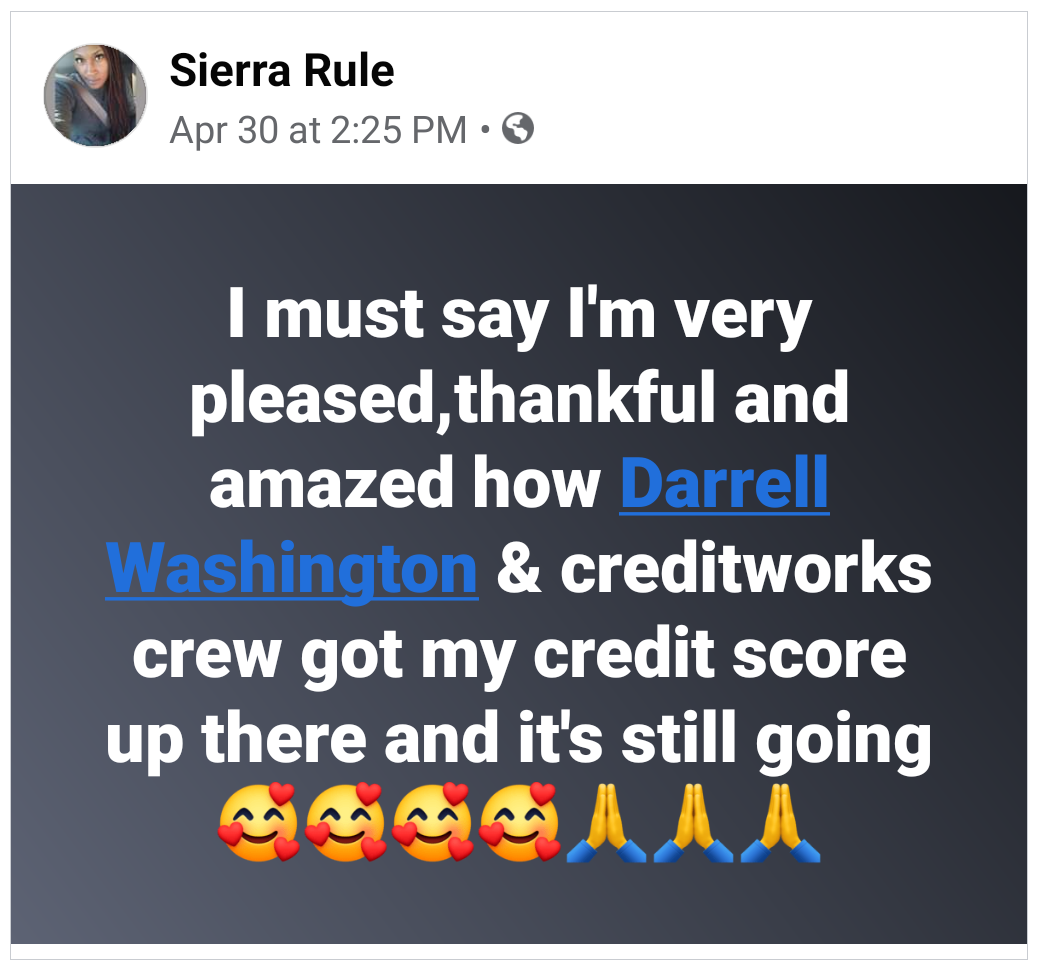Click the middle praying hands emoji
Viewport: 1039px width, 970px height.
pos(693,823)
